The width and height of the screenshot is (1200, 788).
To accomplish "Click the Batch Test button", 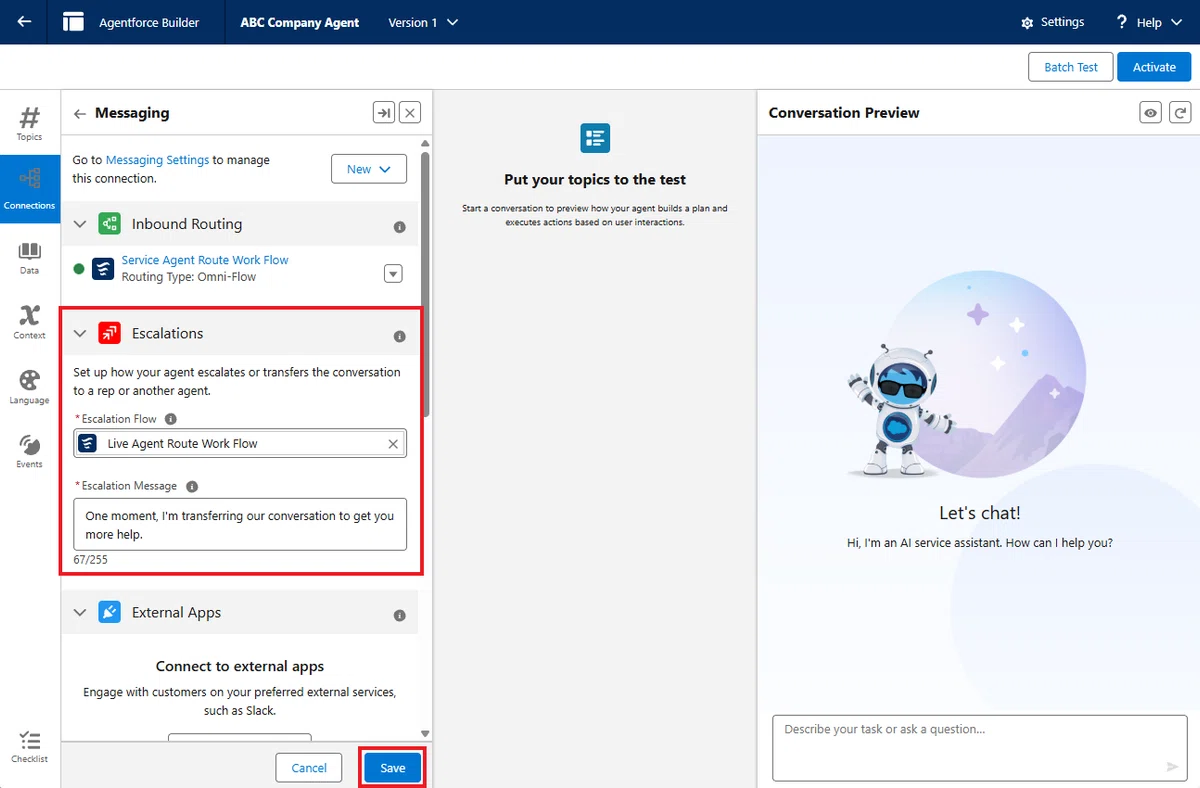I will click(1070, 67).
